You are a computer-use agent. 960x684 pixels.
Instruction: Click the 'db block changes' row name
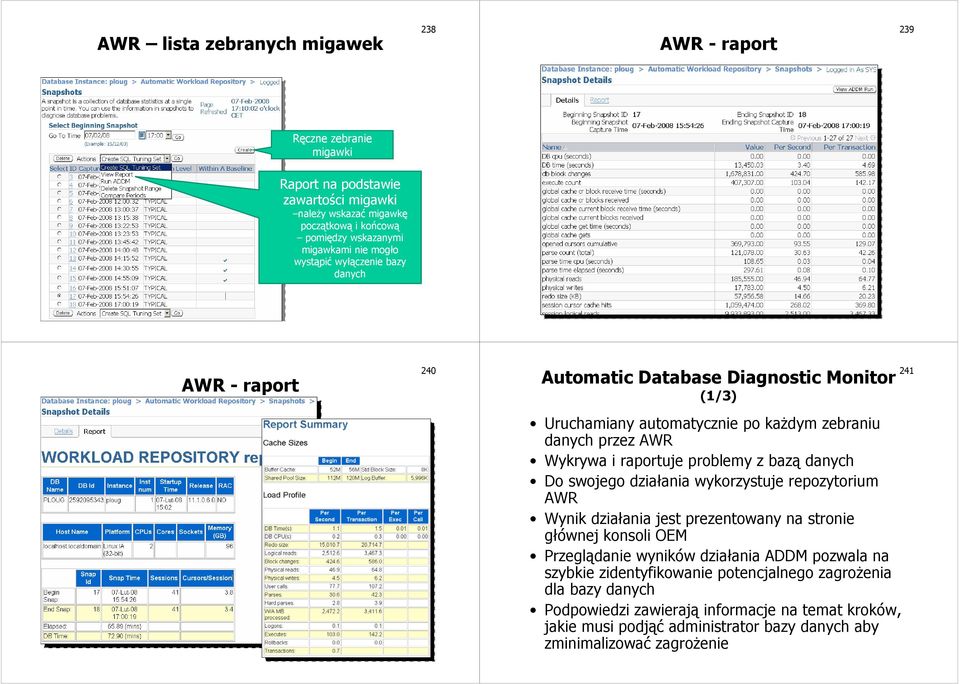[x=566, y=174]
